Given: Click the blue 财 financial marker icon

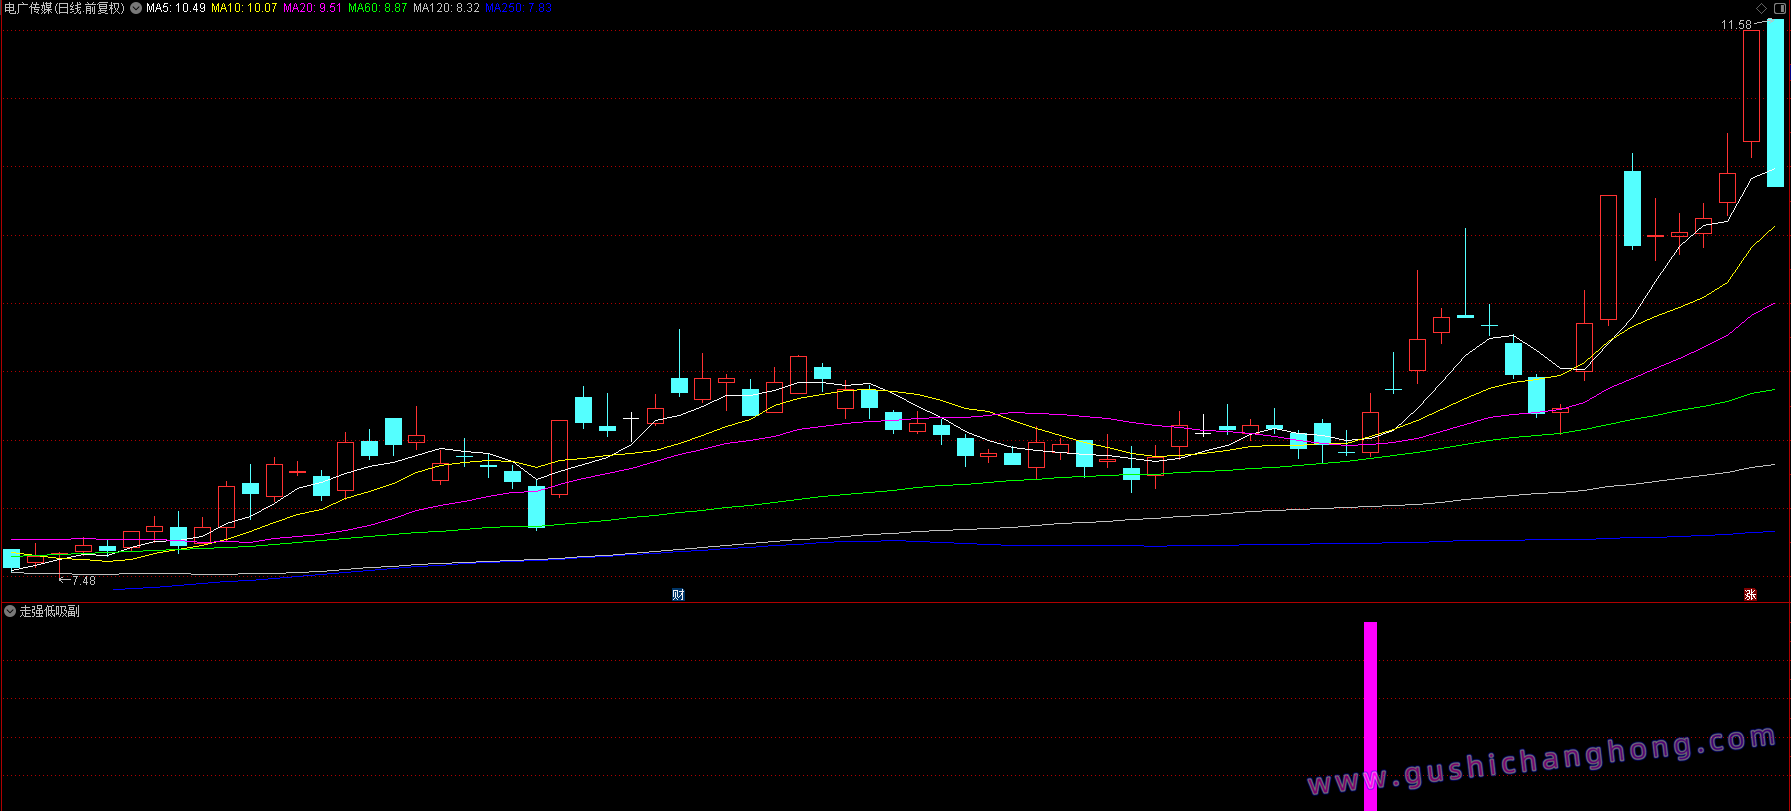Looking at the screenshot, I should [678, 595].
